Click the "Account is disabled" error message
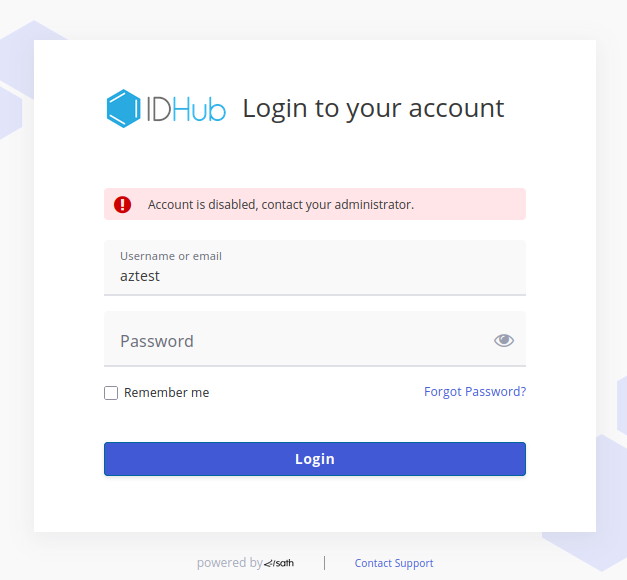Screen dimensions: 627x580 (x=280, y=204)
